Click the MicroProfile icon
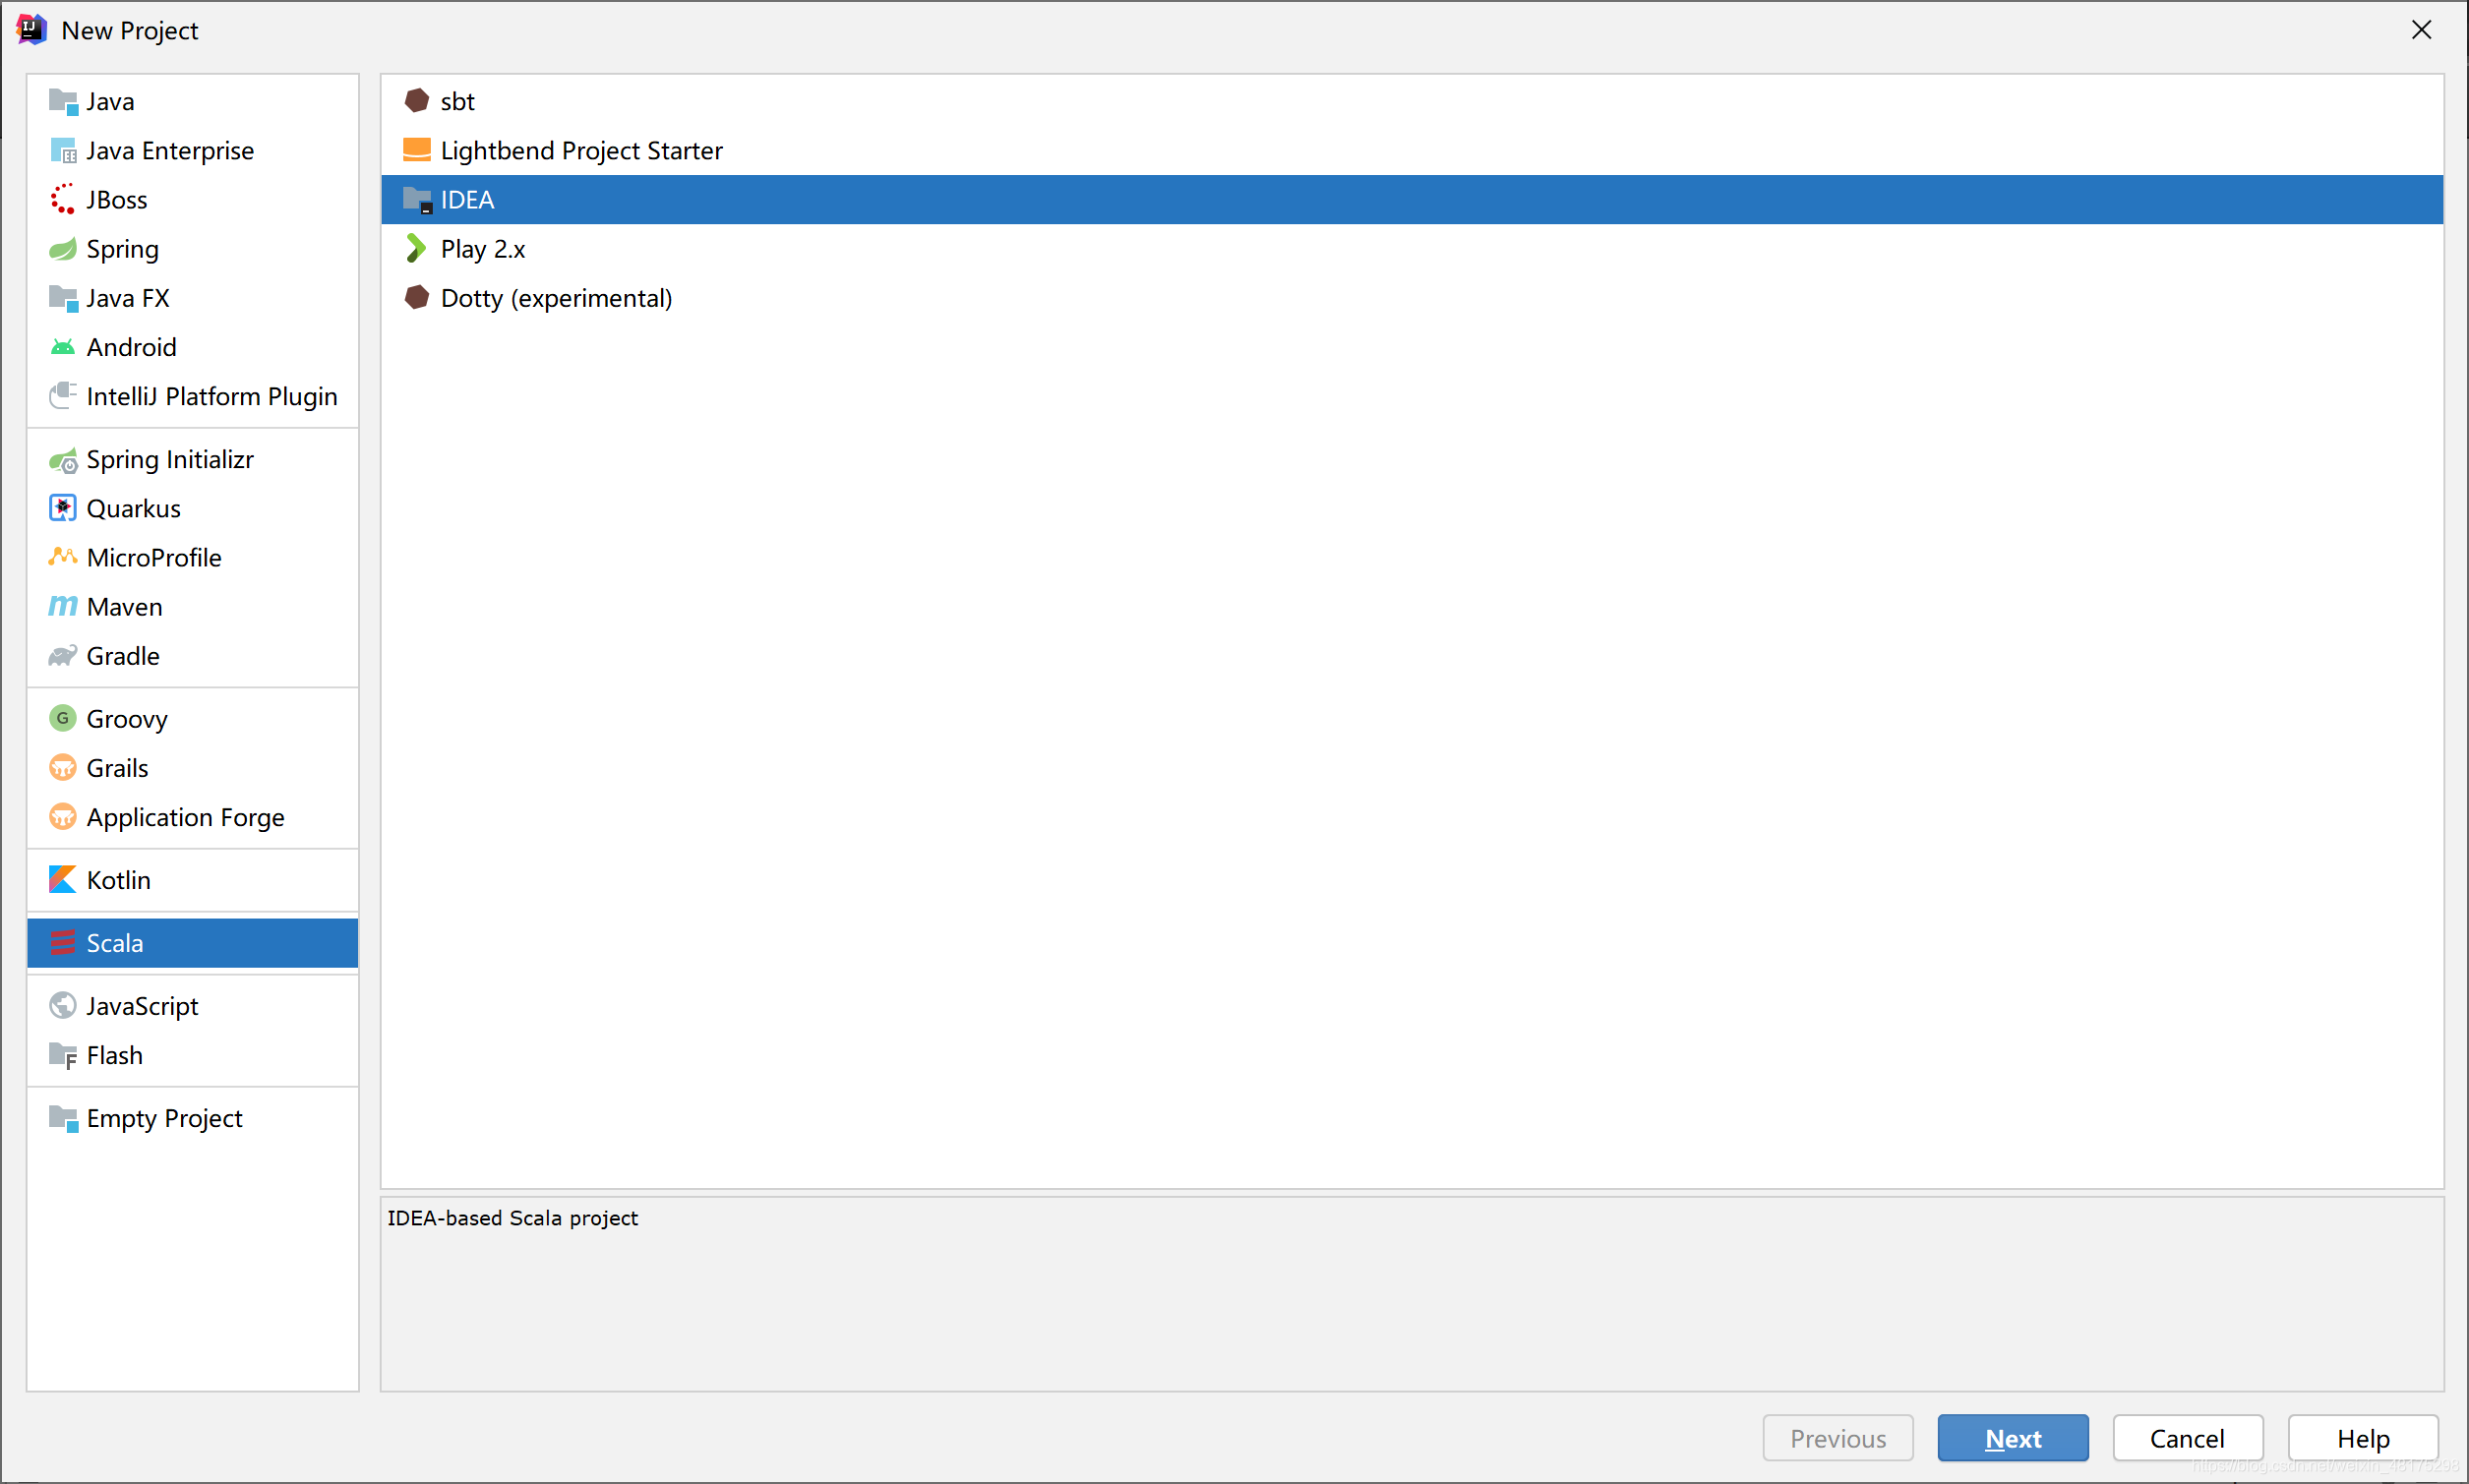Image resolution: width=2469 pixels, height=1484 pixels. point(63,557)
